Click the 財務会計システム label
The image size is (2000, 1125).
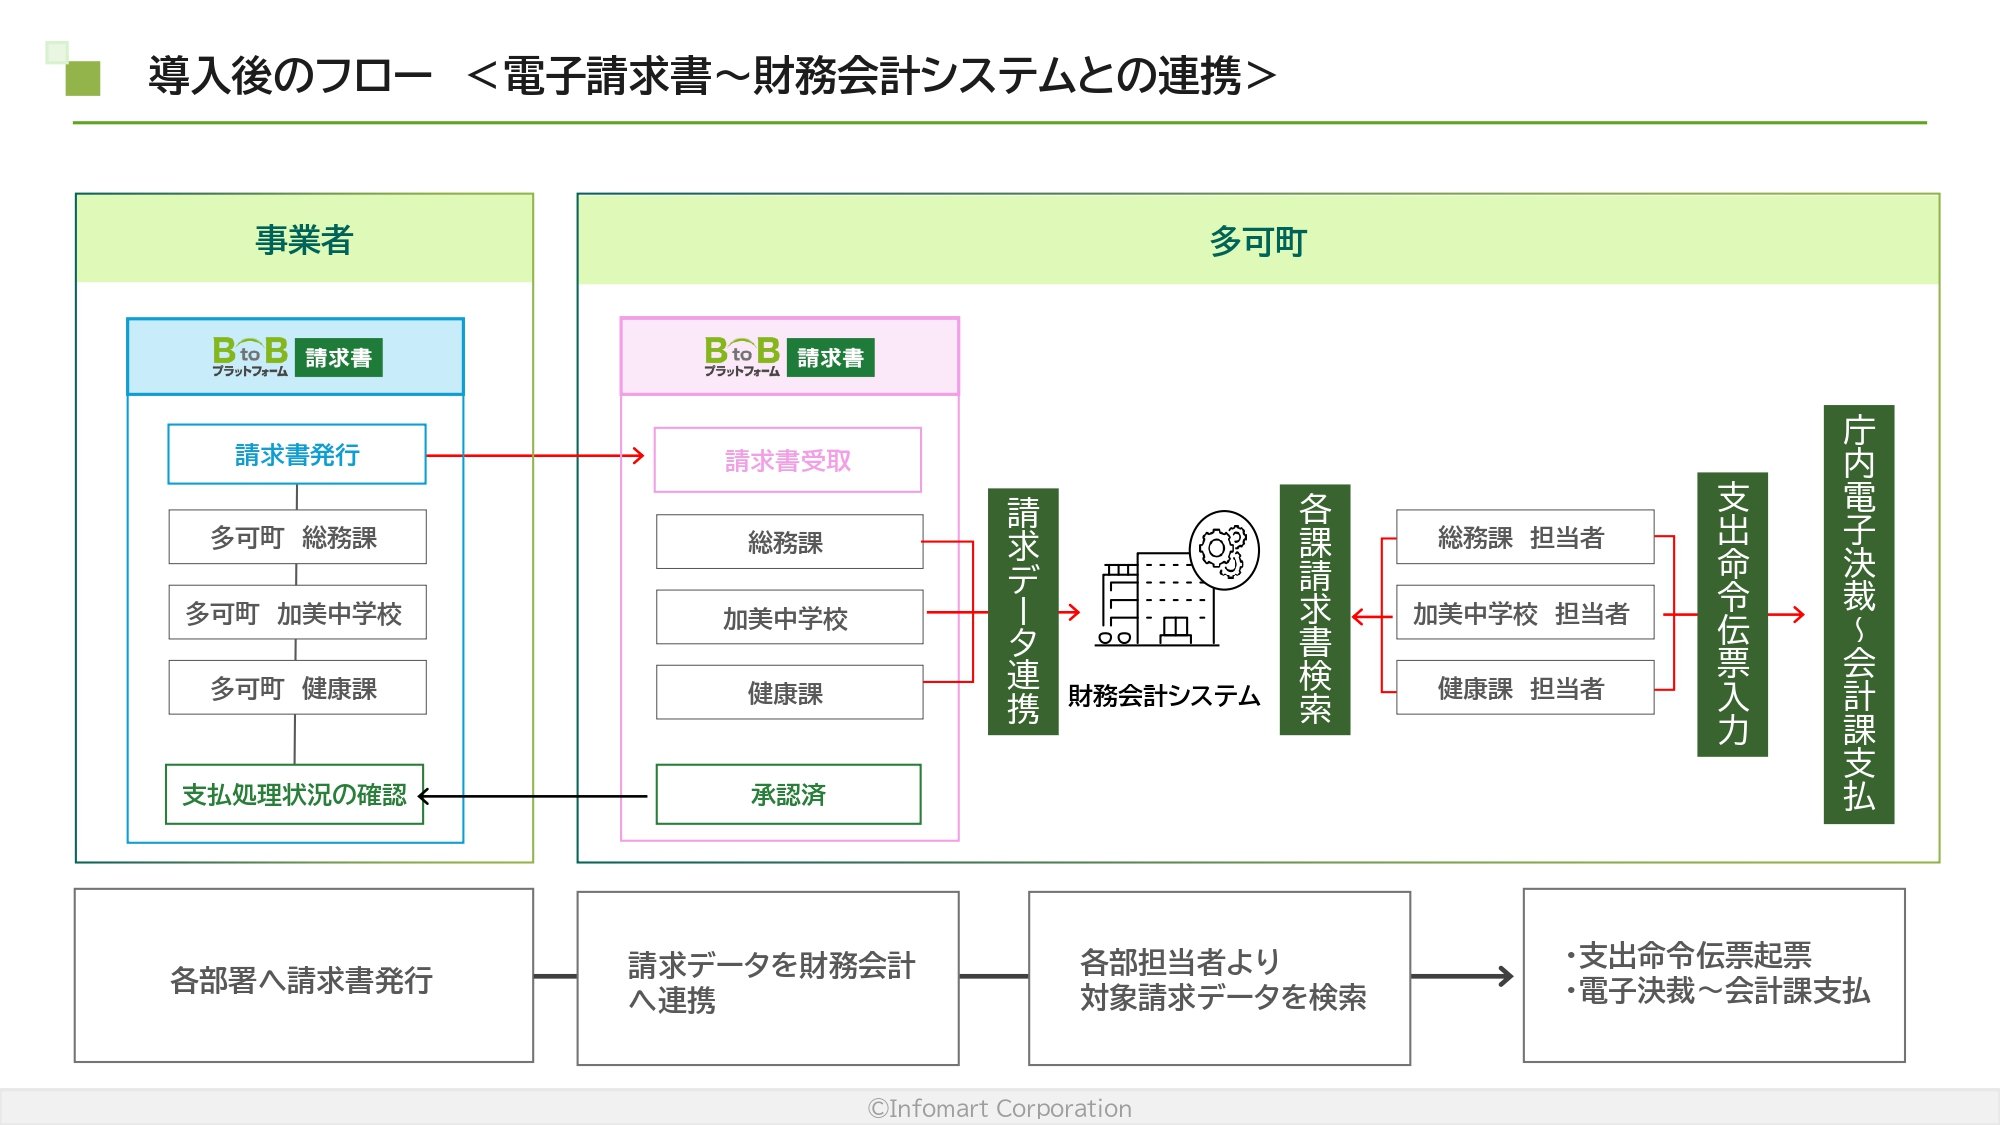(x=1164, y=695)
